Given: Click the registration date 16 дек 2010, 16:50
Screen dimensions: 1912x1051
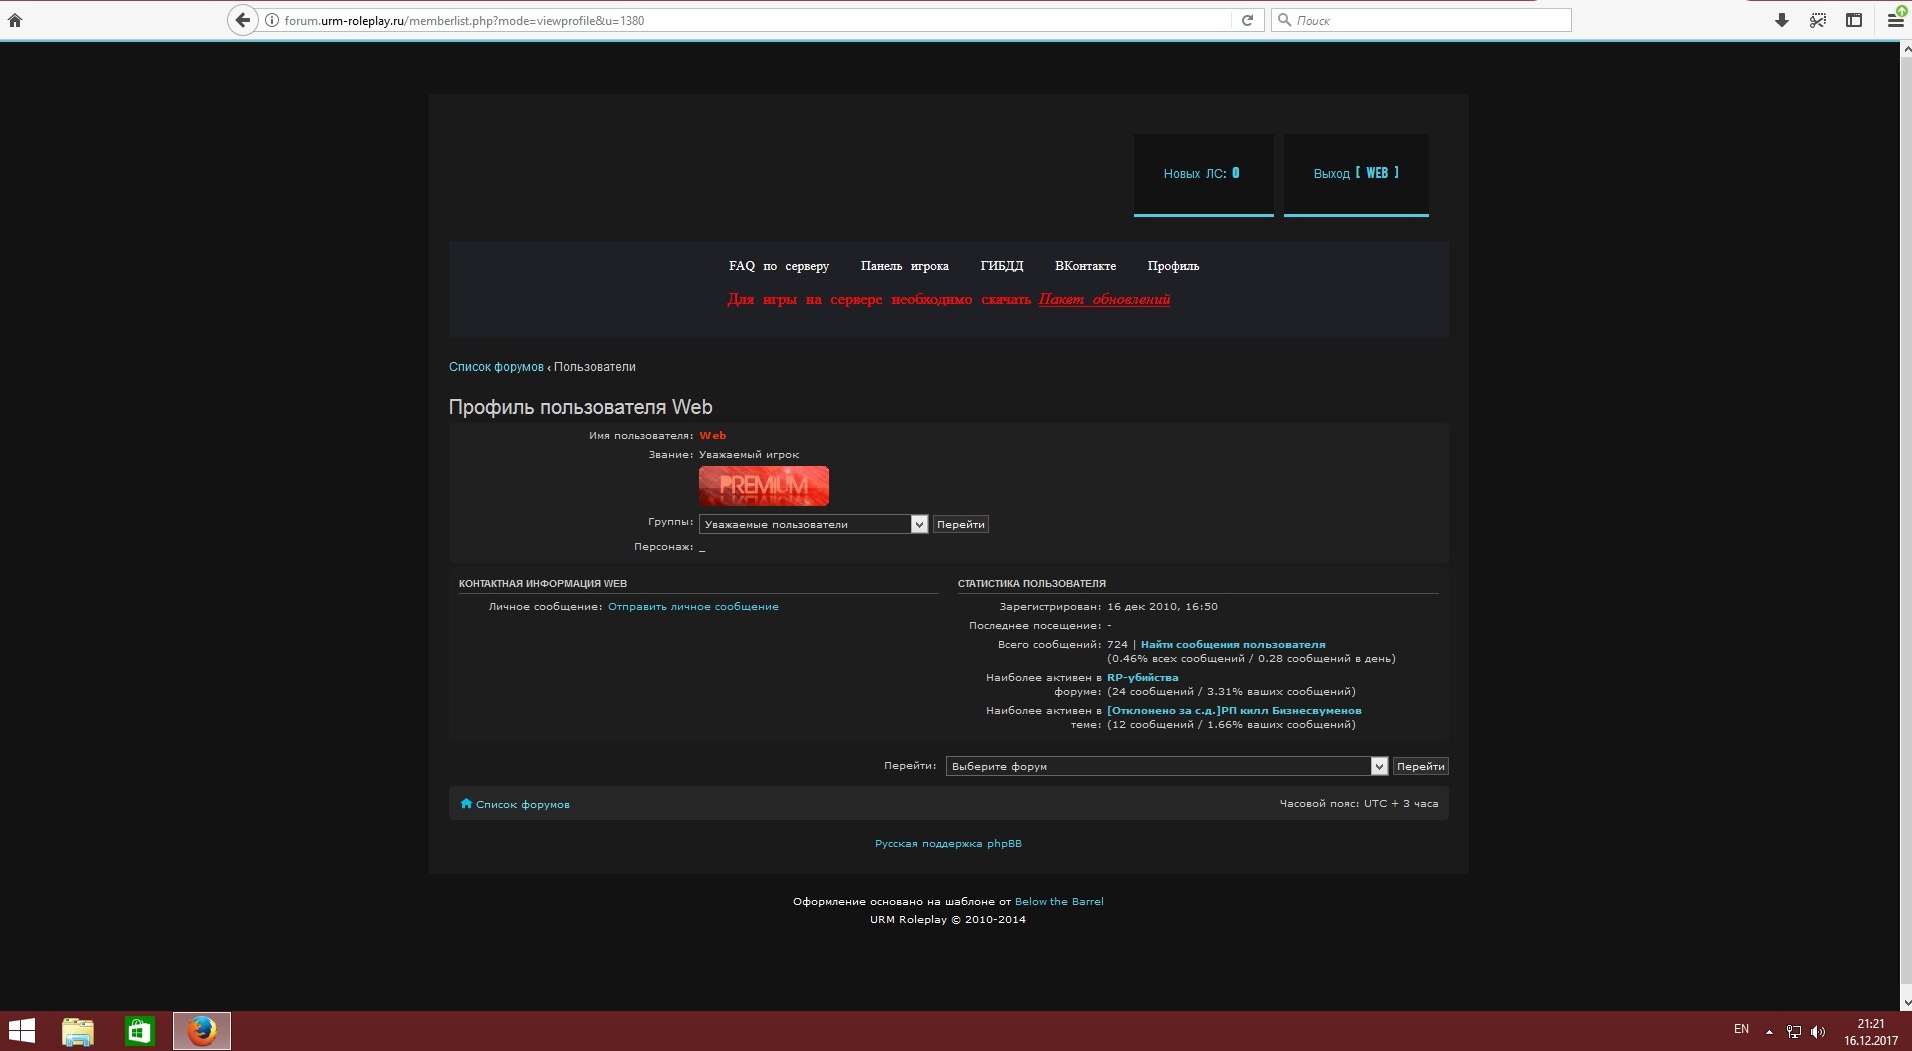Looking at the screenshot, I should pos(1162,606).
